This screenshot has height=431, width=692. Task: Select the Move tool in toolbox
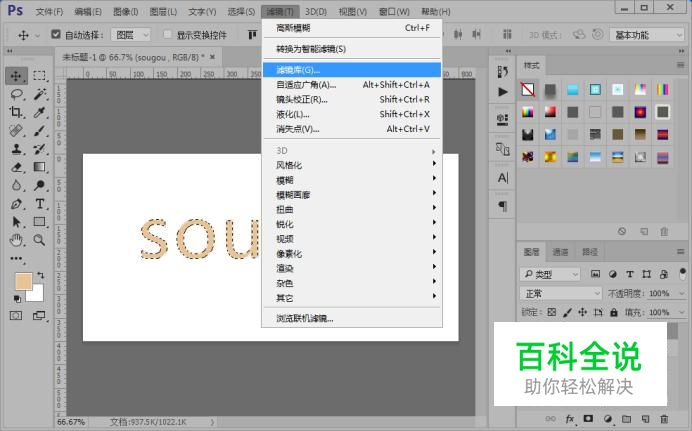tap(16, 76)
